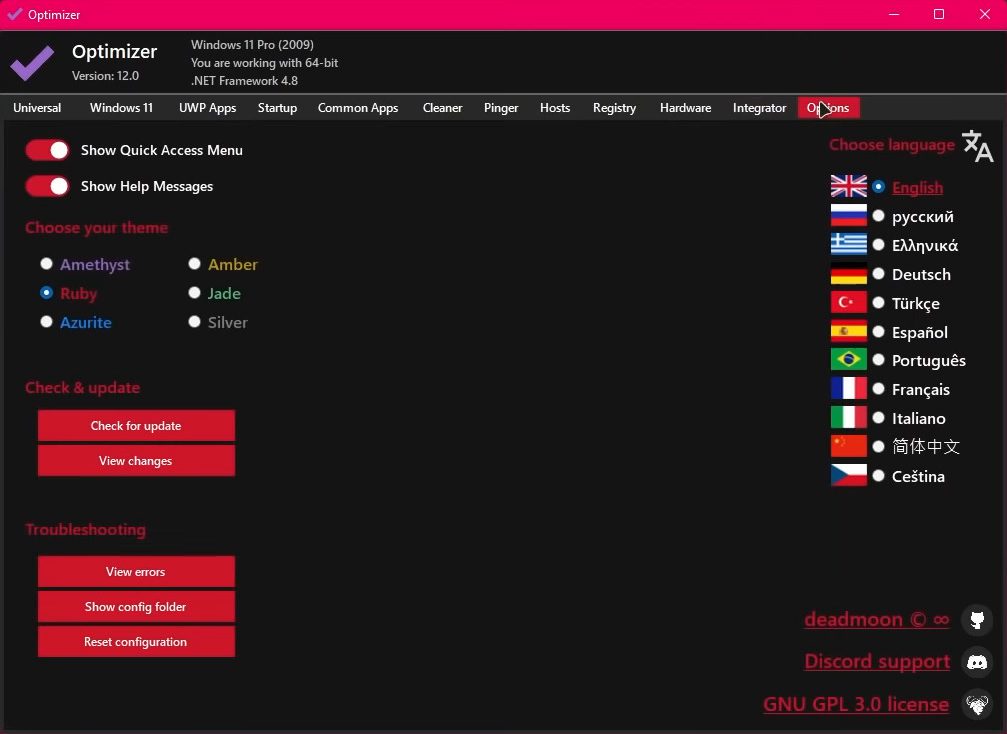Screen dimensions: 1007x734
Task: Click the translate language icon
Action: (977, 146)
